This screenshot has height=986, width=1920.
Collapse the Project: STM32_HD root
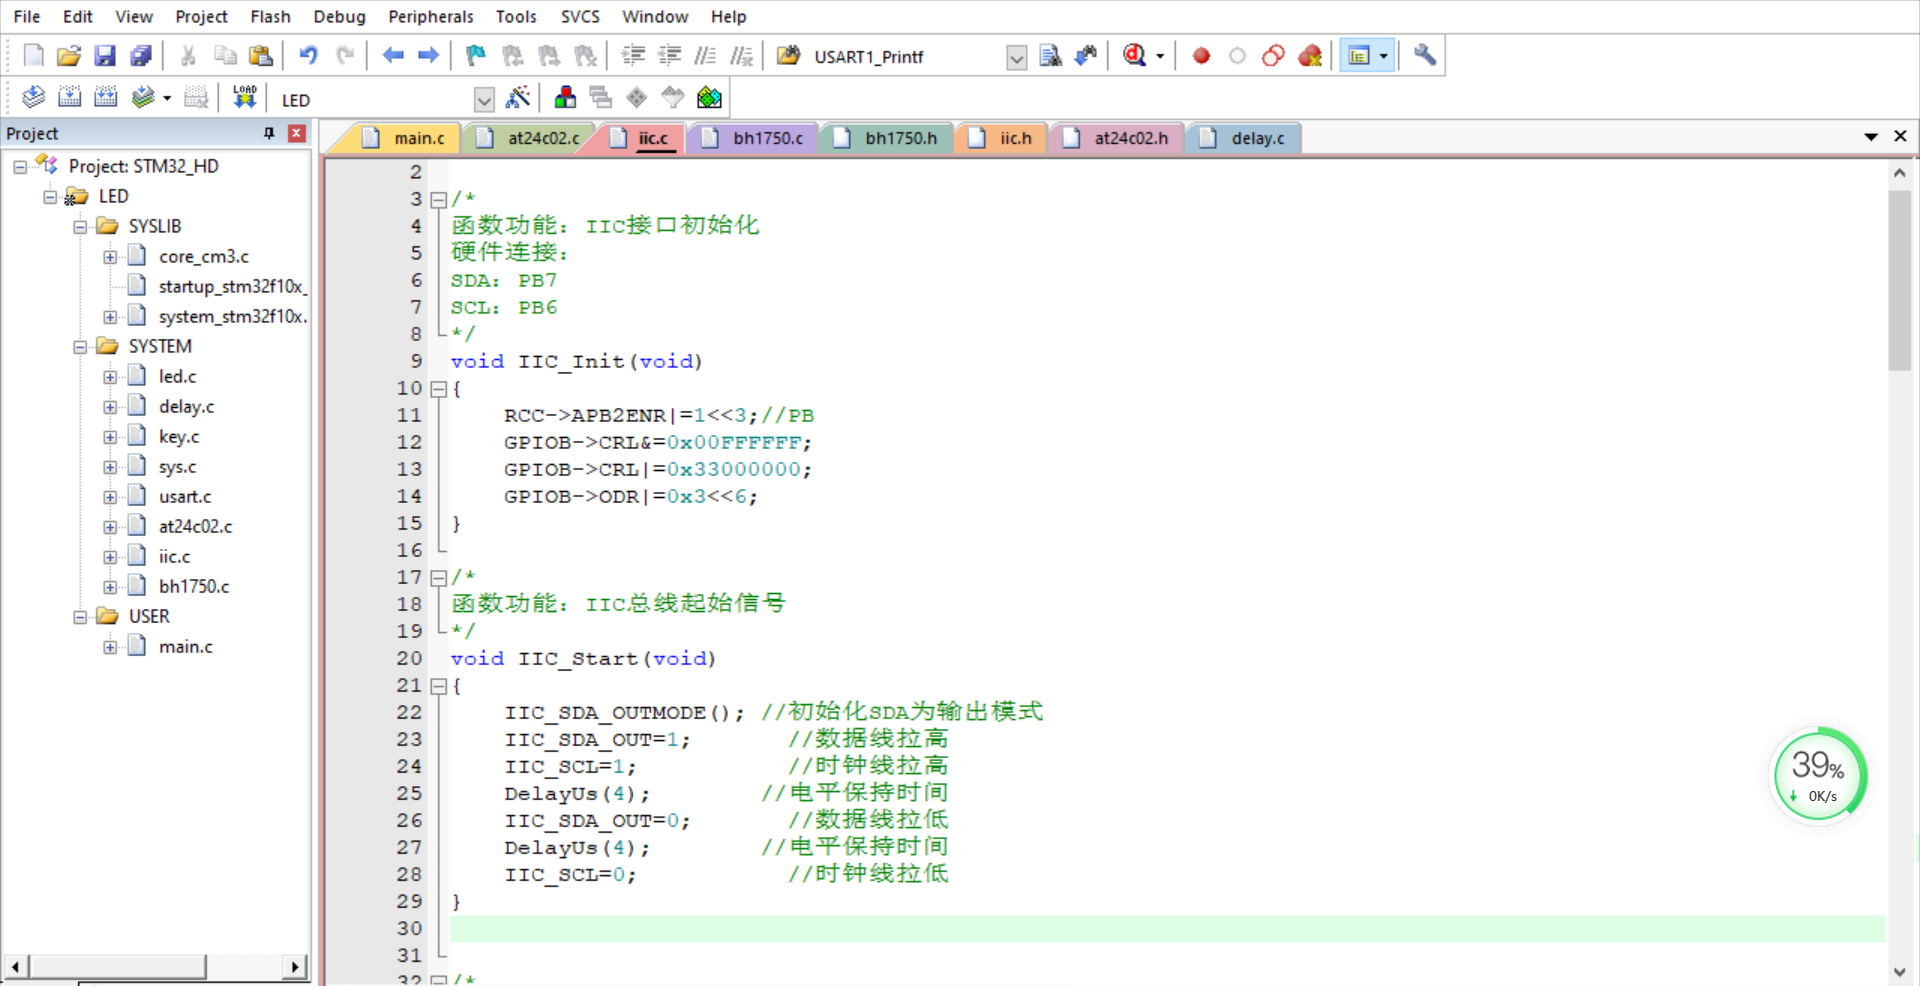pyautogui.click(x=20, y=167)
